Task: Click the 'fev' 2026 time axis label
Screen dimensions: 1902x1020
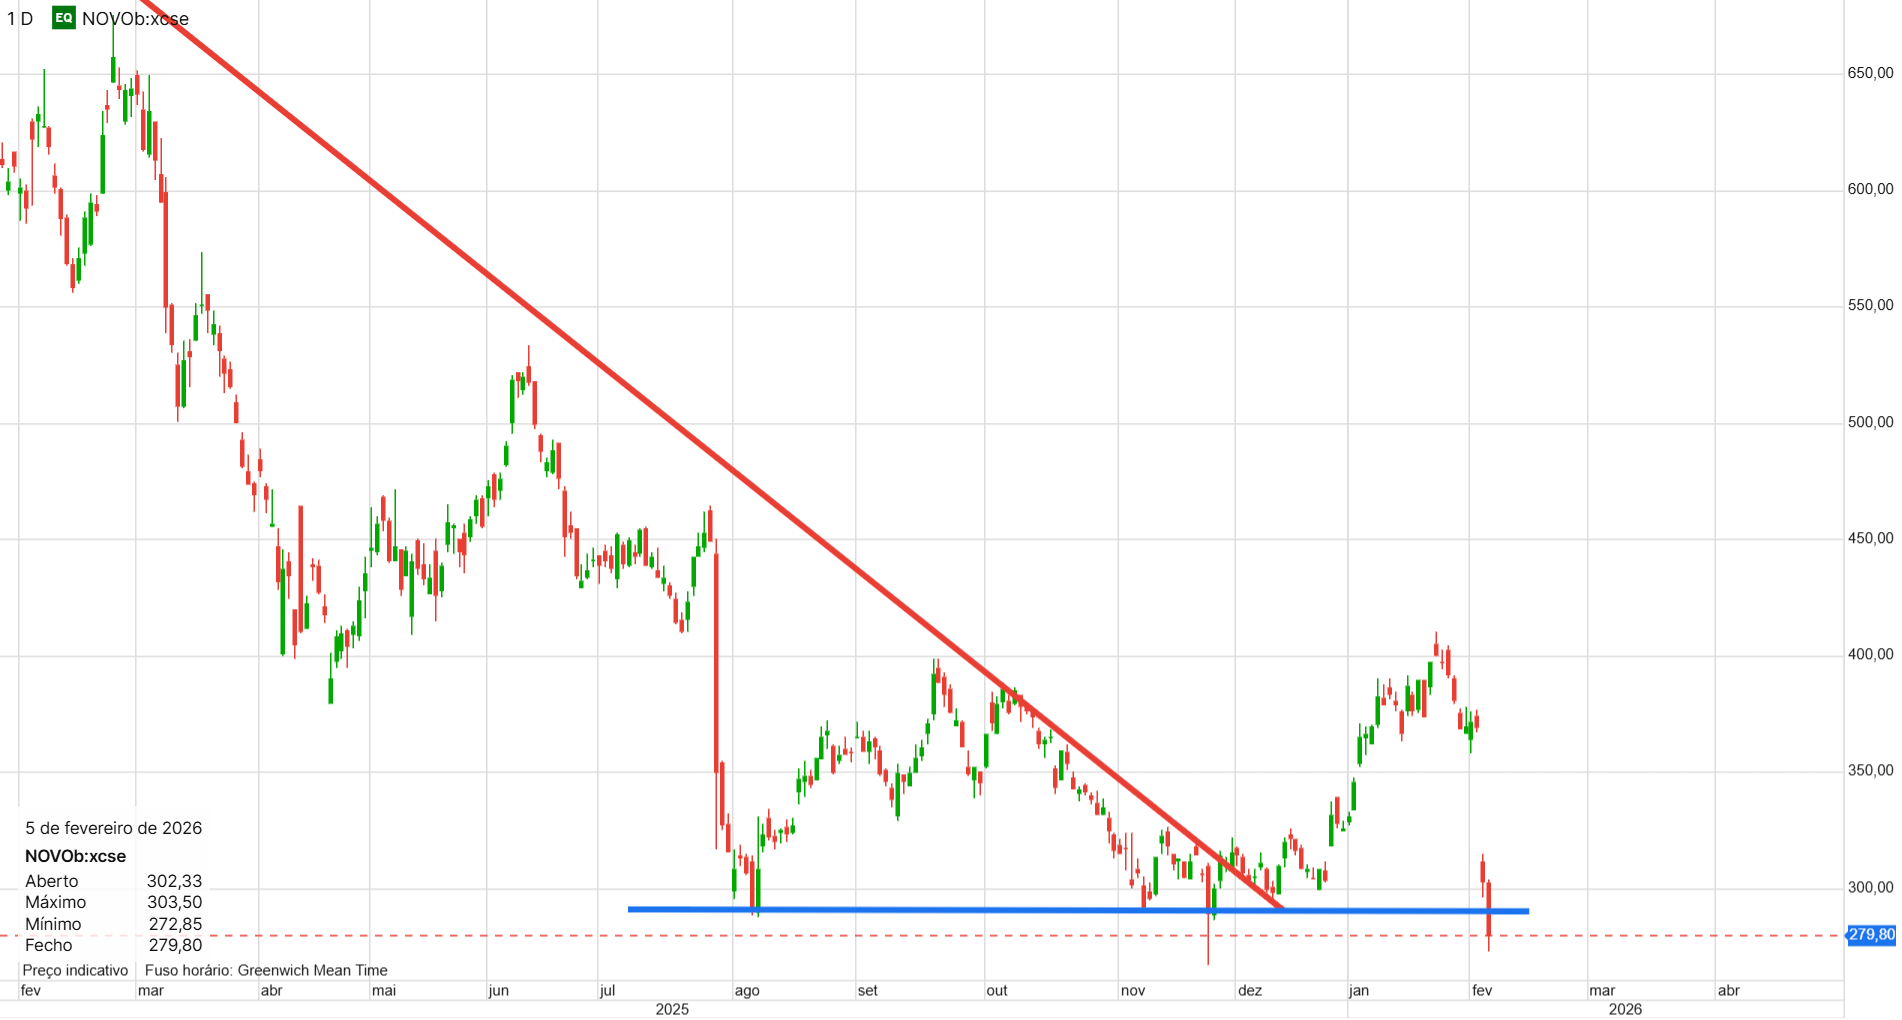Action: pyautogui.click(x=1482, y=990)
